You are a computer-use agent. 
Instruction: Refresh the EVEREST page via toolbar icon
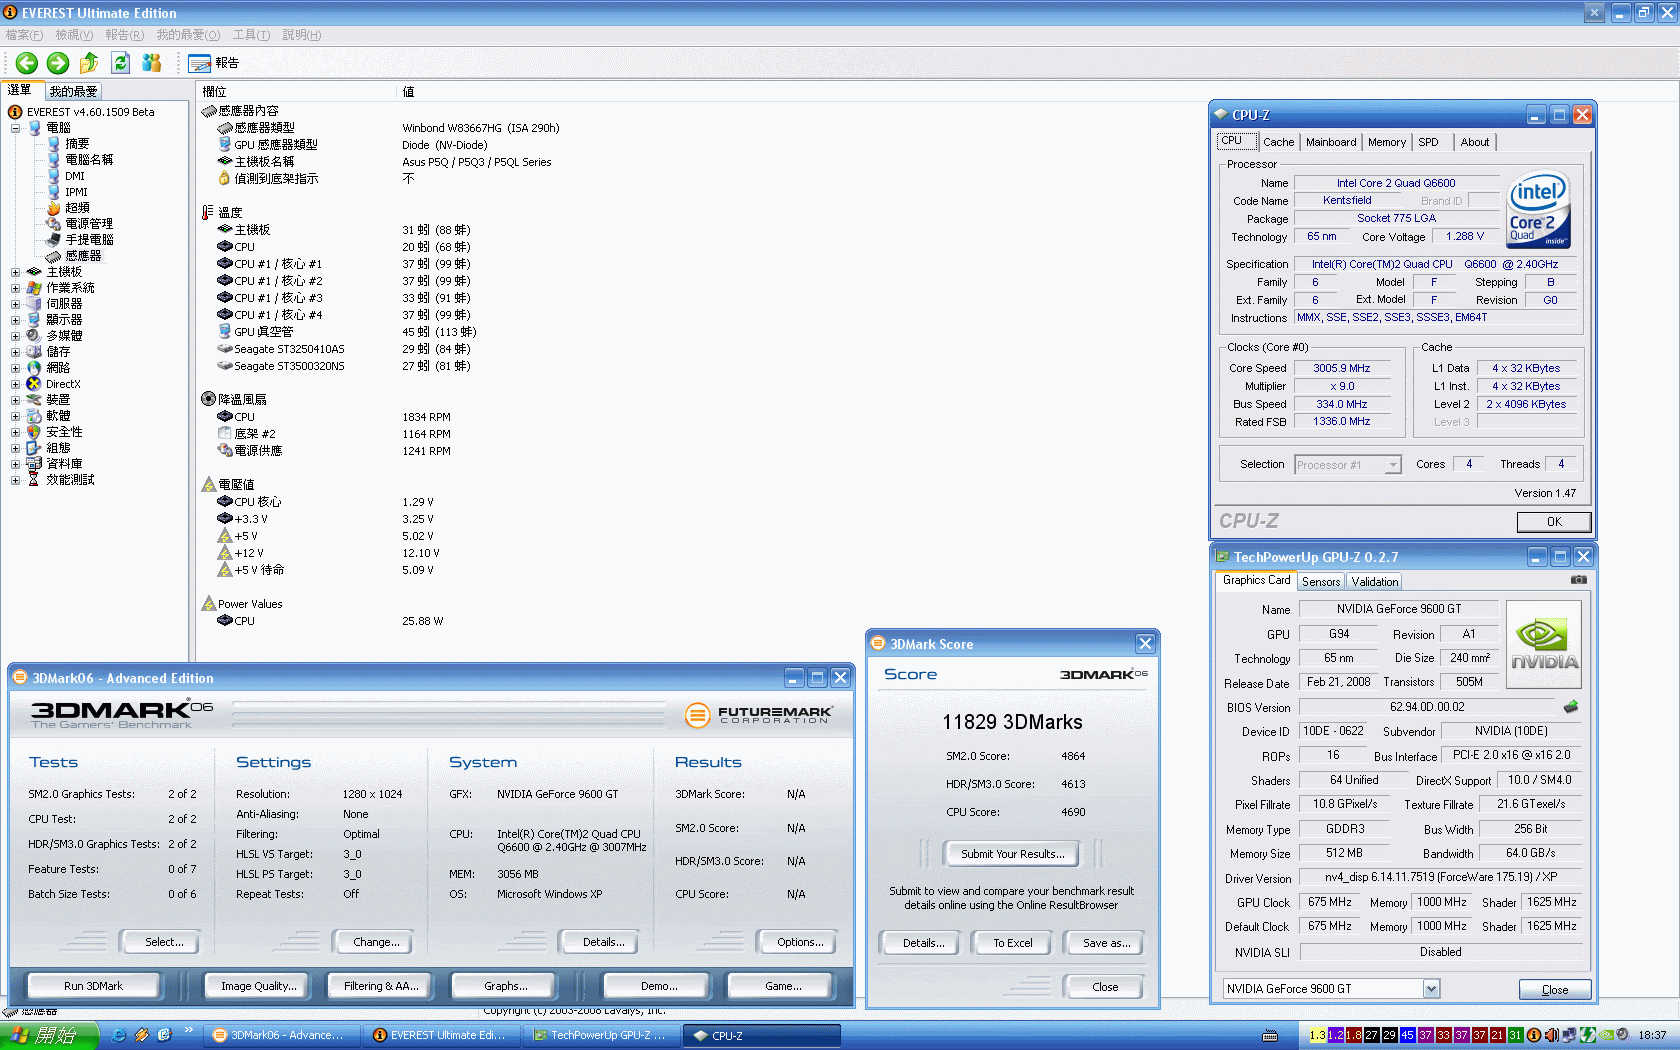pos(121,63)
